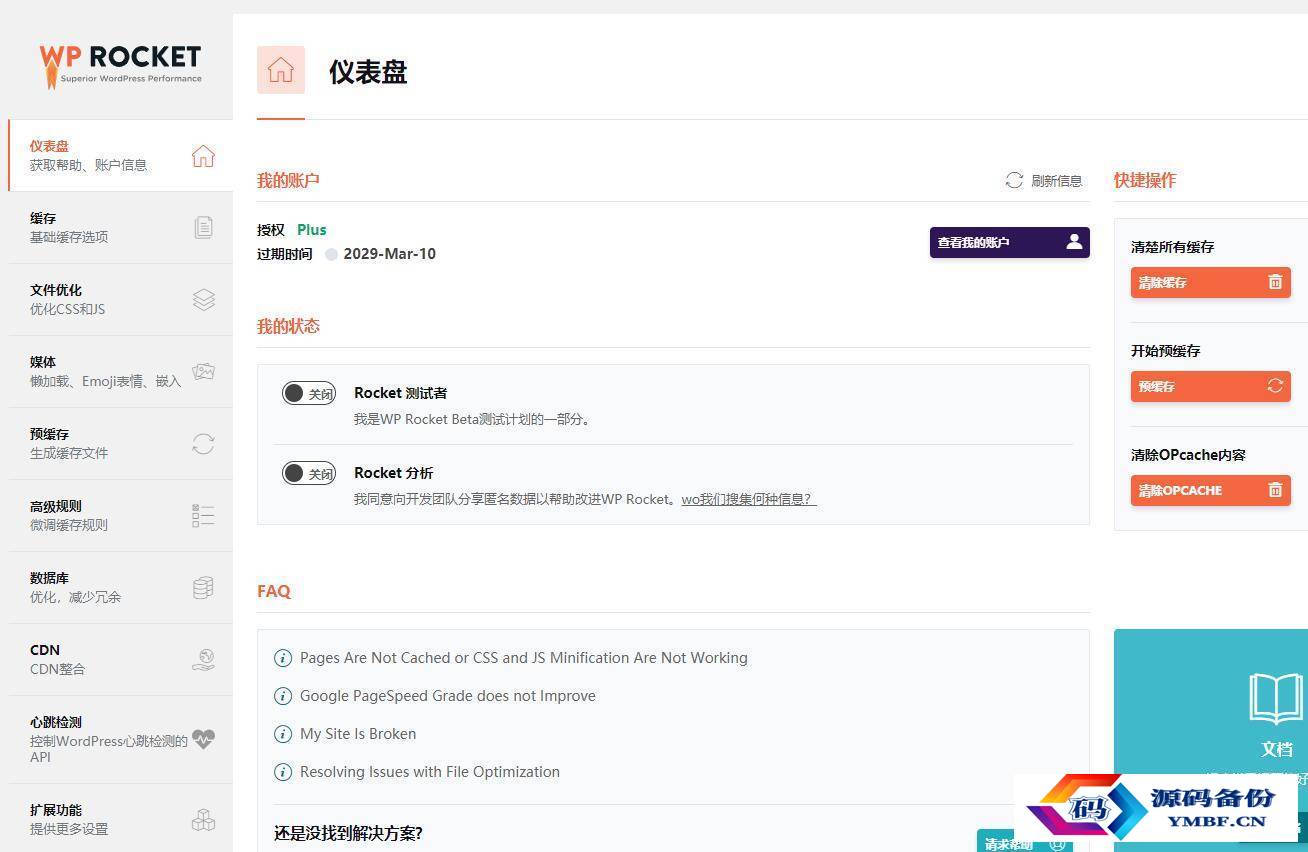The width and height of the screenshot is (1308, 852).
Task: Click the user icon on 查看我的账户 button
Action: tap(1074, 242)
